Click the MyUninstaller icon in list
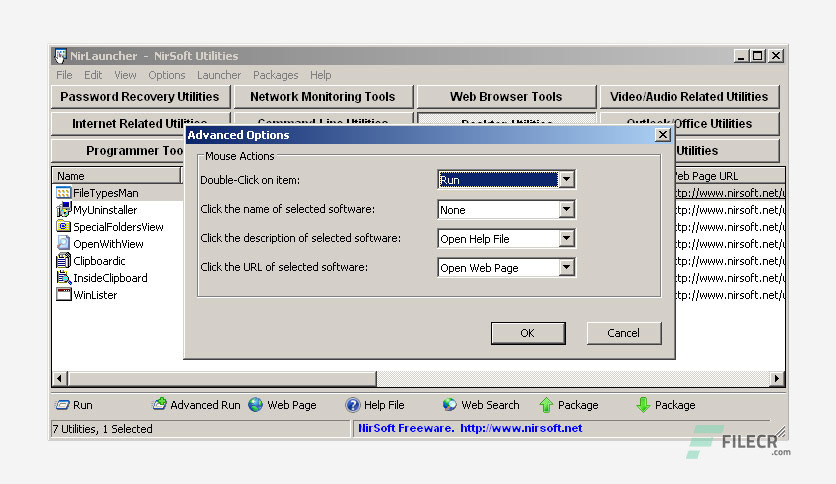The image size is (836, 484). (x=63, y=209)
